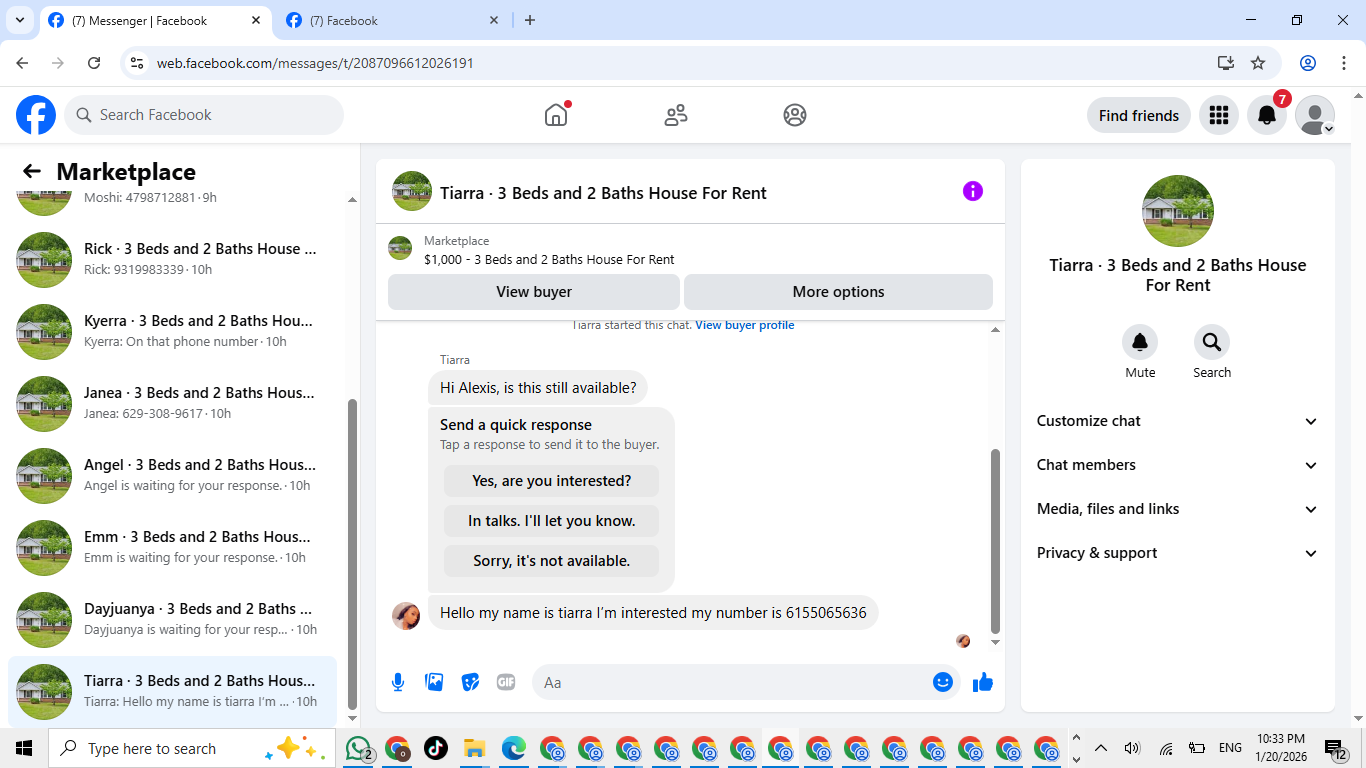Click the More options button
The width and height of the screenshot is (1366, 768).
pyautogui.click(x=838, y=292)
